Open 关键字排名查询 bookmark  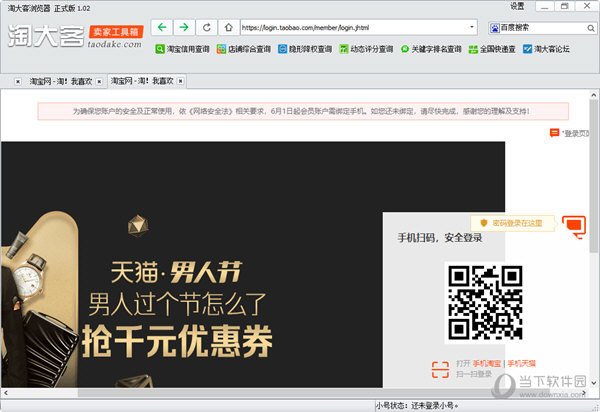click(431, 49)
